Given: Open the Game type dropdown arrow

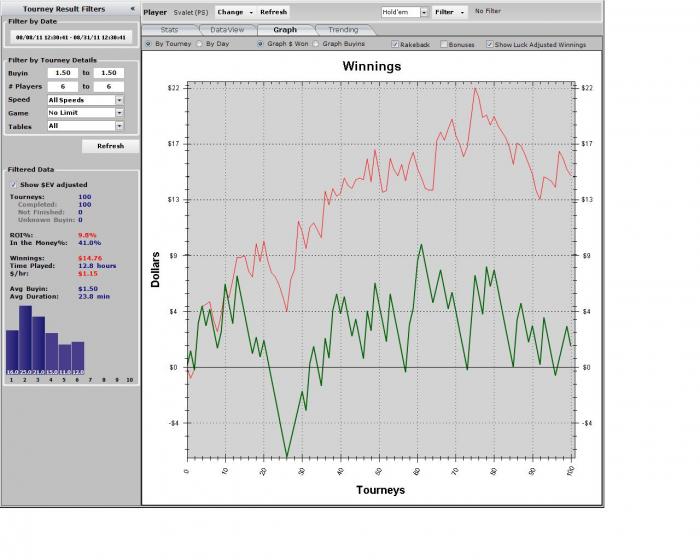Looking at the screenshot, I should (x=119, y=113).
